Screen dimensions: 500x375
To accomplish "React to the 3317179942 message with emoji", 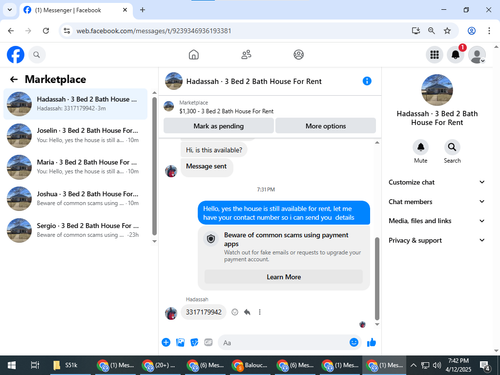I will click(235, 312).
